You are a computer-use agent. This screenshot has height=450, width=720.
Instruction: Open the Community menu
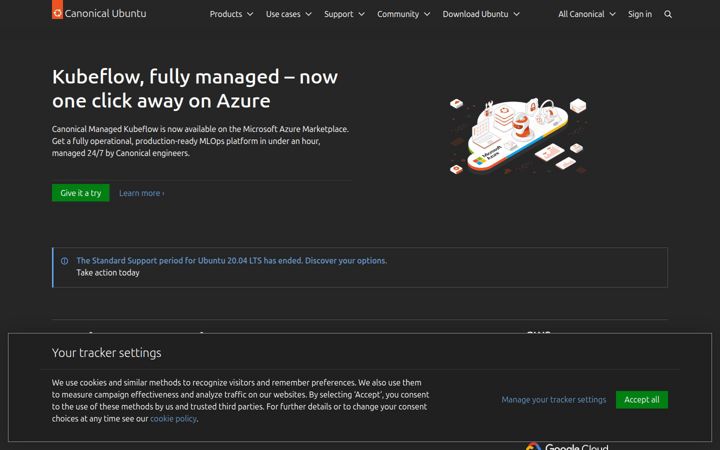[x=404, y=14]
